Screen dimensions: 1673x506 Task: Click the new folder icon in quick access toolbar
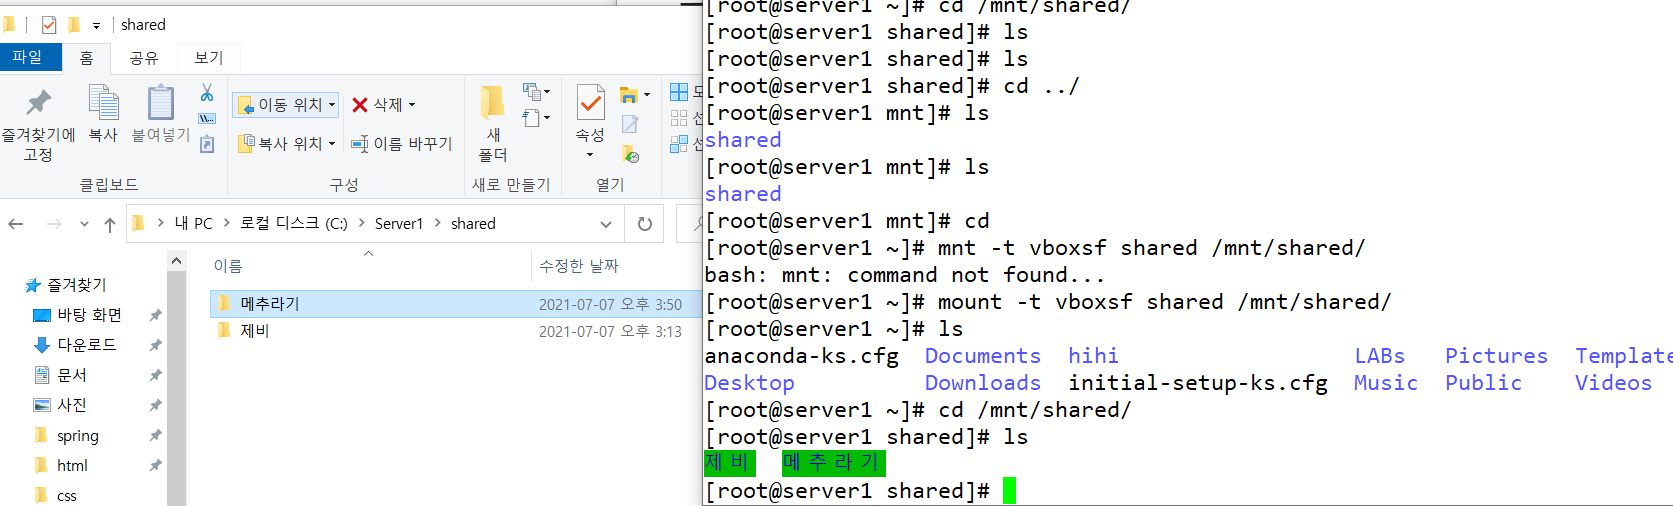[x=73, y=25]
